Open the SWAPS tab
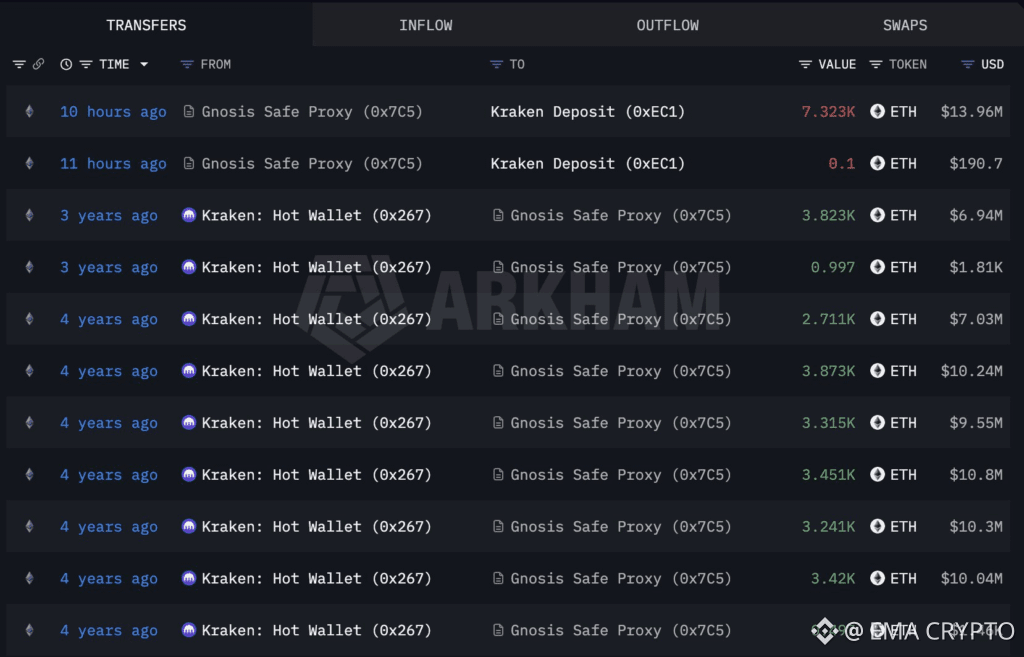 (x=905, y=25)
